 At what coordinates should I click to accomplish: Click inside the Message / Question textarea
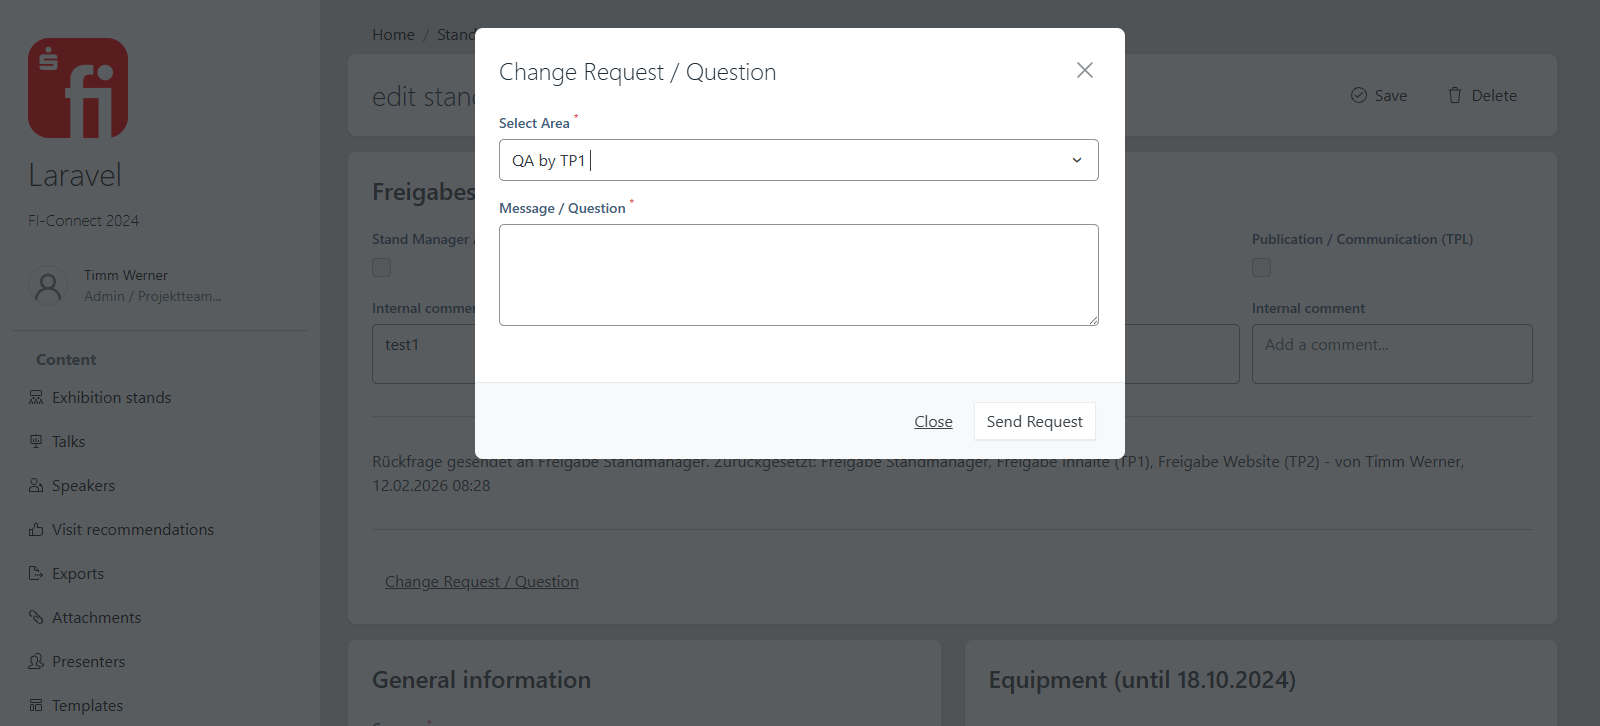797,275
